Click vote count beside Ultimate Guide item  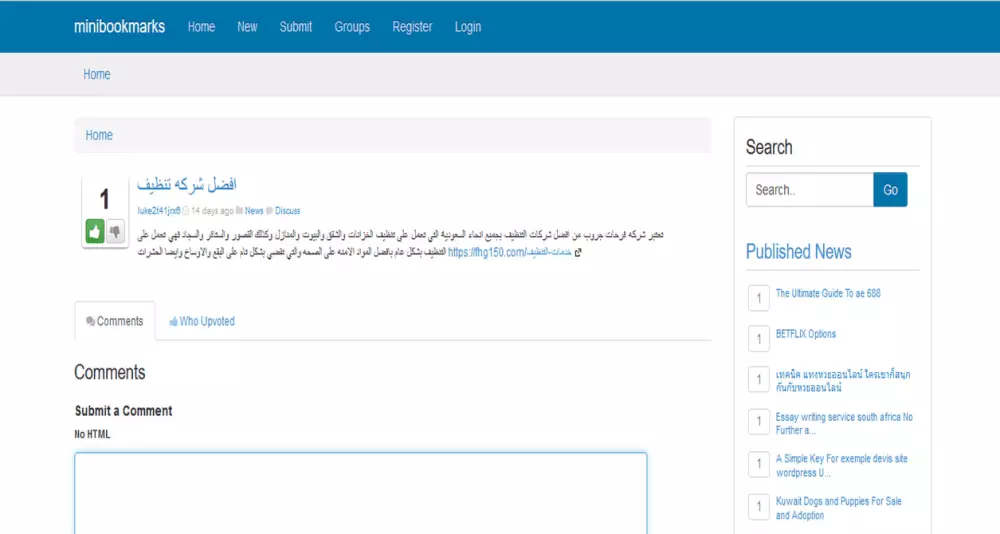759,298
